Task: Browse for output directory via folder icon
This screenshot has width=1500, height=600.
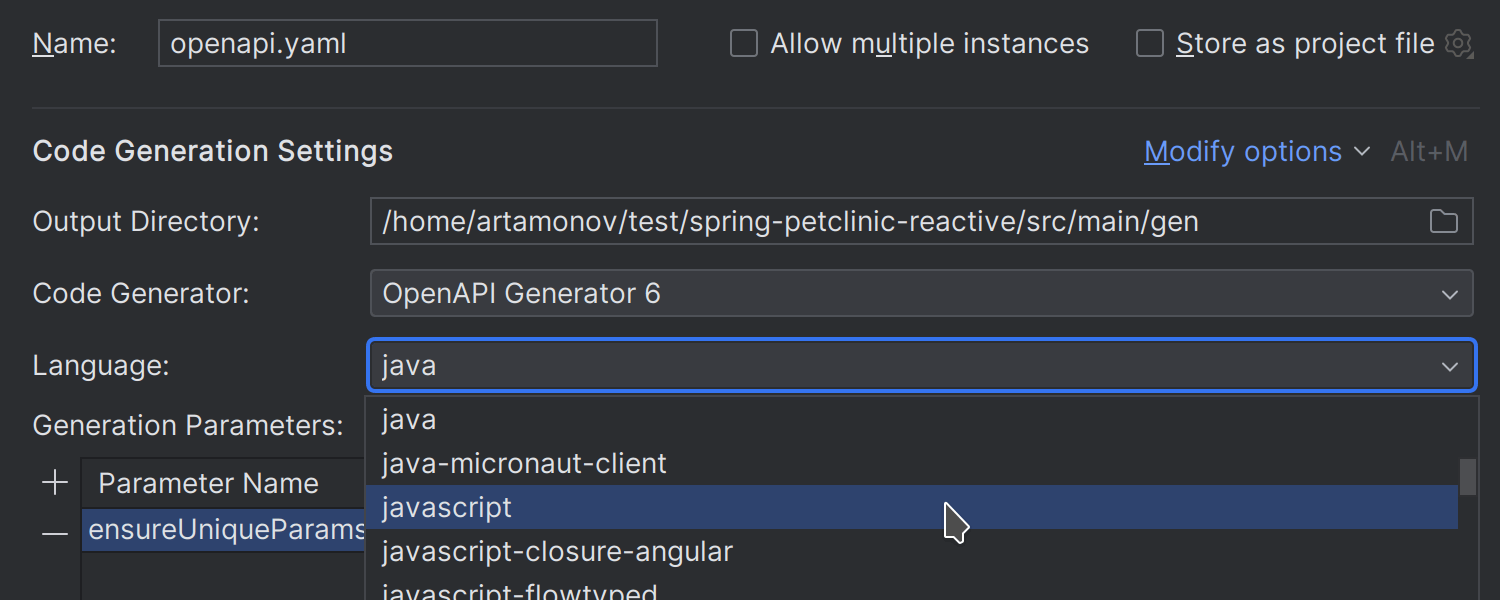Action: tap(1443, 222)
